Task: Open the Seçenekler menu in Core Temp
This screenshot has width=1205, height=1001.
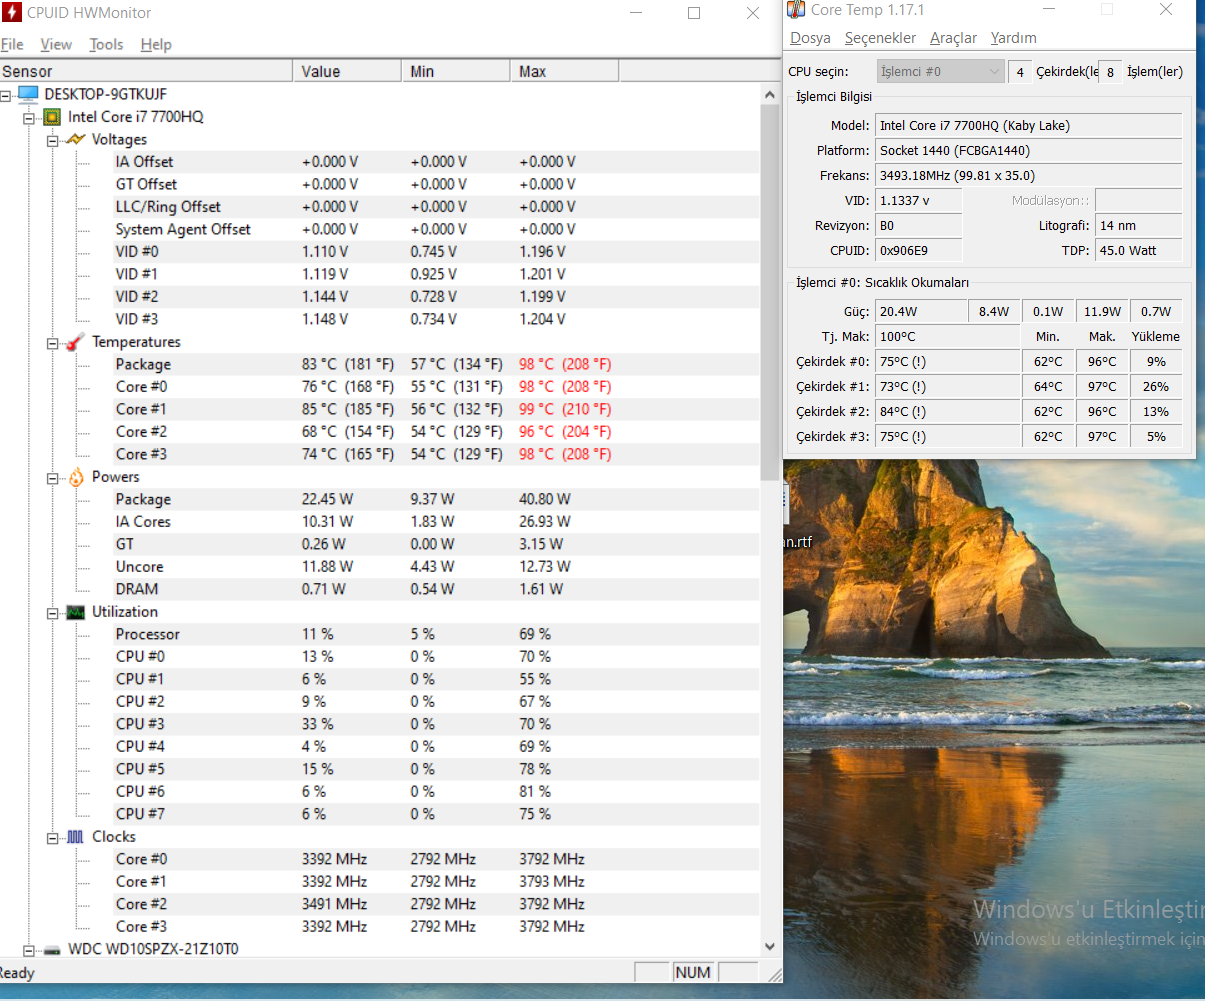Action: click(880, 38)
